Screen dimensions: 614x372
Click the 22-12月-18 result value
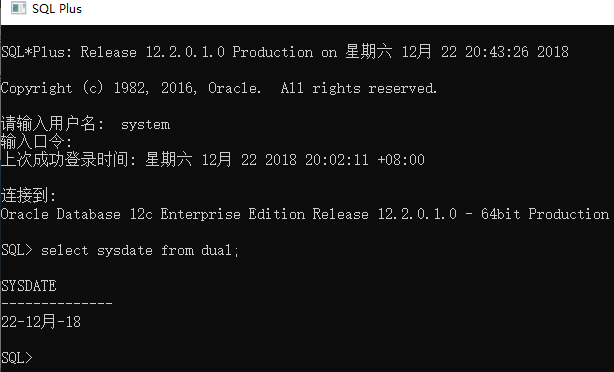click(41, 322)
